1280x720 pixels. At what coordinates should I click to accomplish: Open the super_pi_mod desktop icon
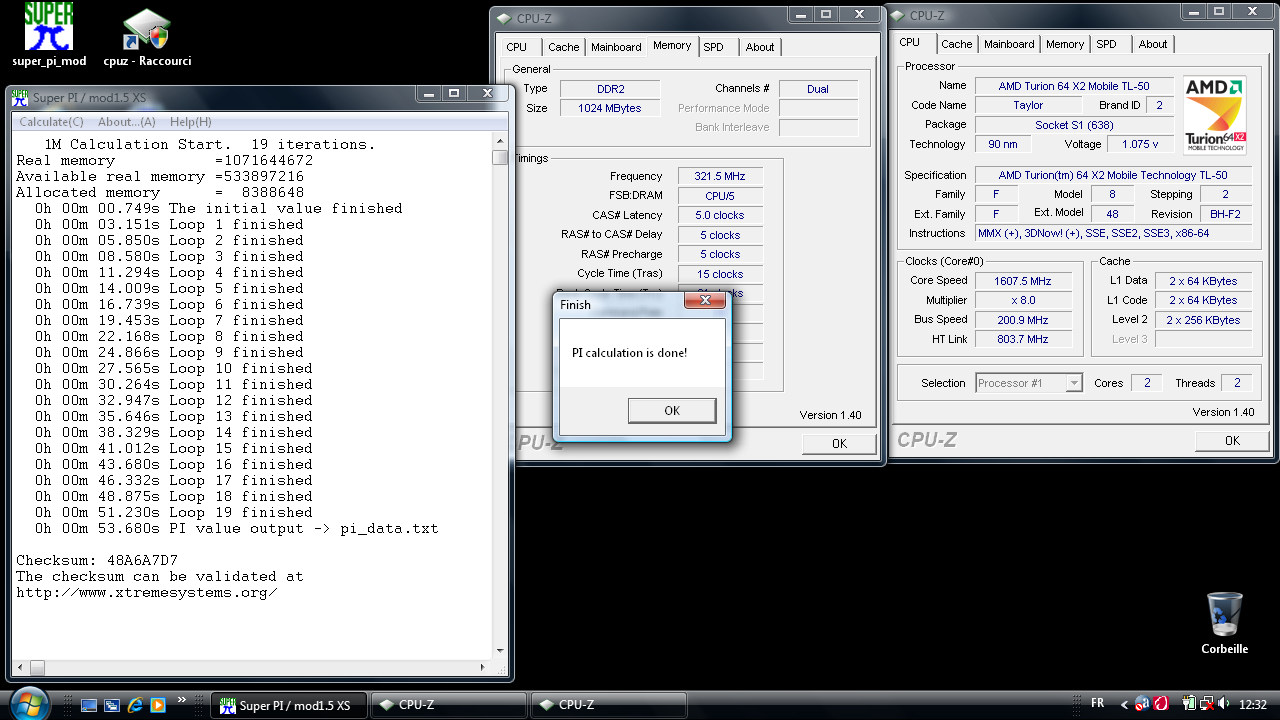coord(49,35)
